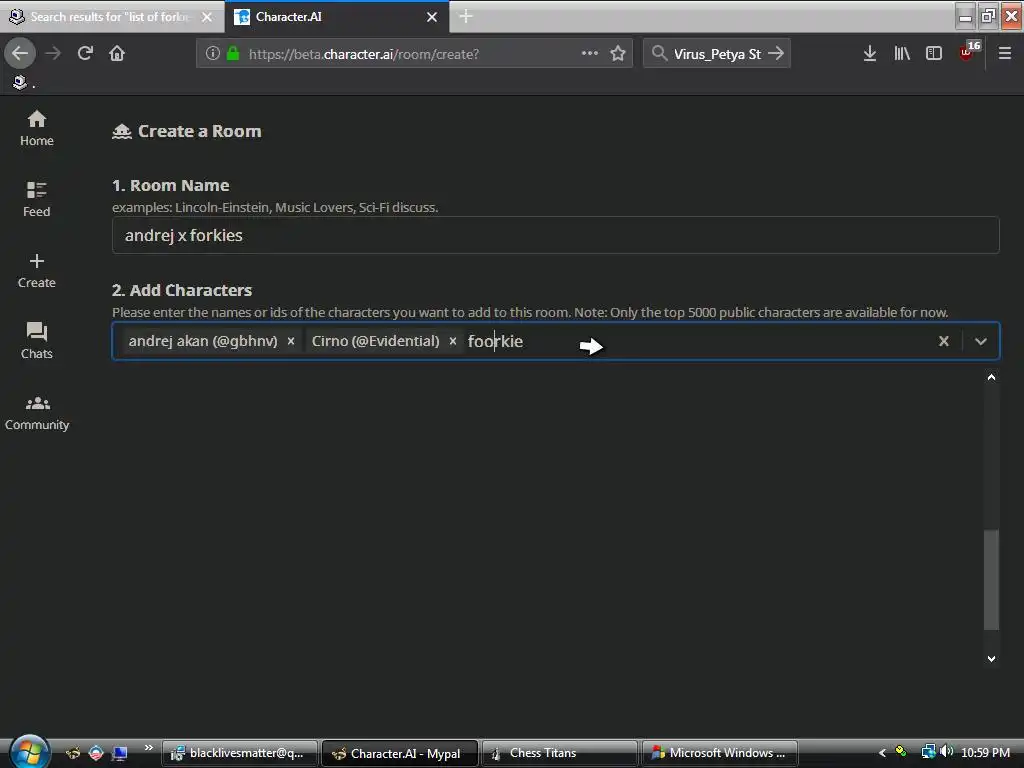Screen dimensions: 1024x768
Task: Open blacklivesmatter@q... taskbar window
Action: point(240,753)
